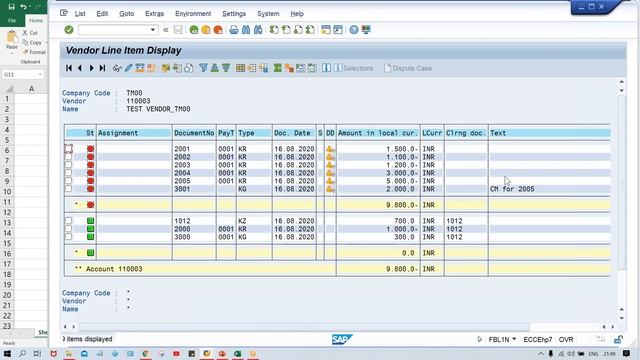
Task: Click the Sort Ascending icon
Action: (214, 68)
